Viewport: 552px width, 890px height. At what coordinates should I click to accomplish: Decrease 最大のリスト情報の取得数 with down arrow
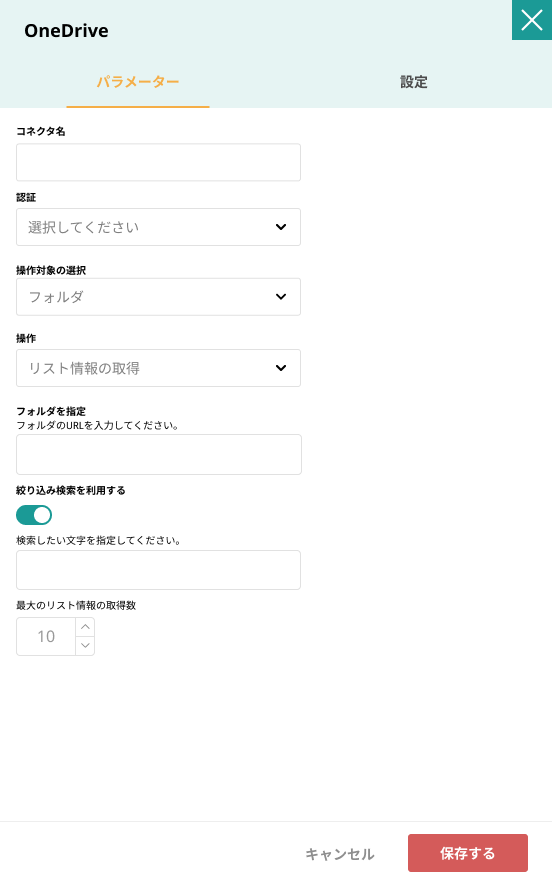point(85,646)
